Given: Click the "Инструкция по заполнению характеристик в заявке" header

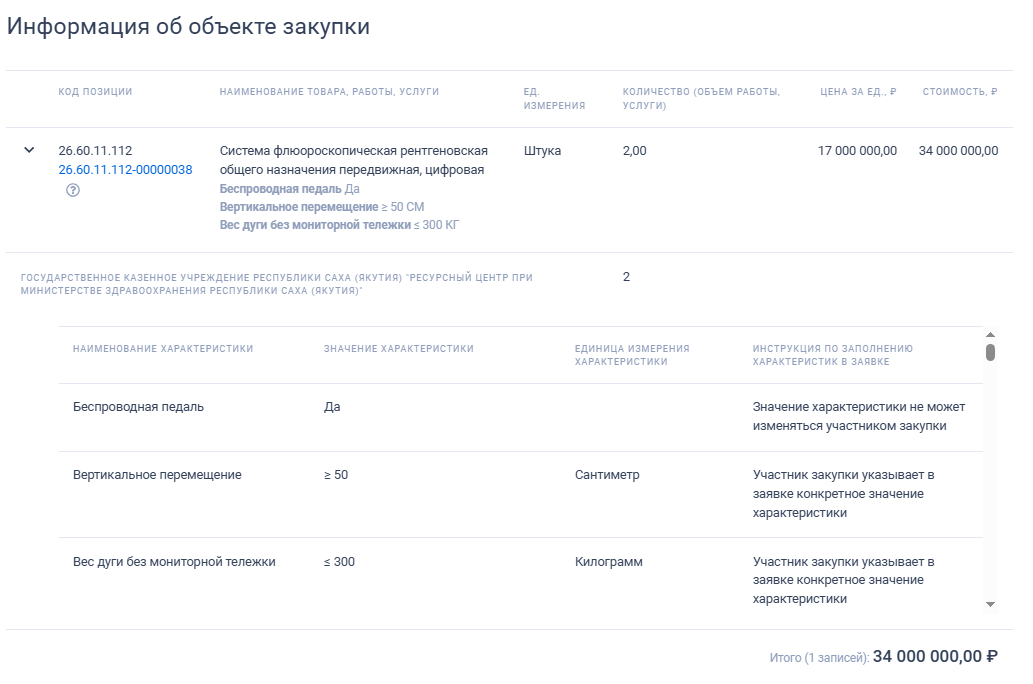Looking at the screenshot, I should (833, 355).
